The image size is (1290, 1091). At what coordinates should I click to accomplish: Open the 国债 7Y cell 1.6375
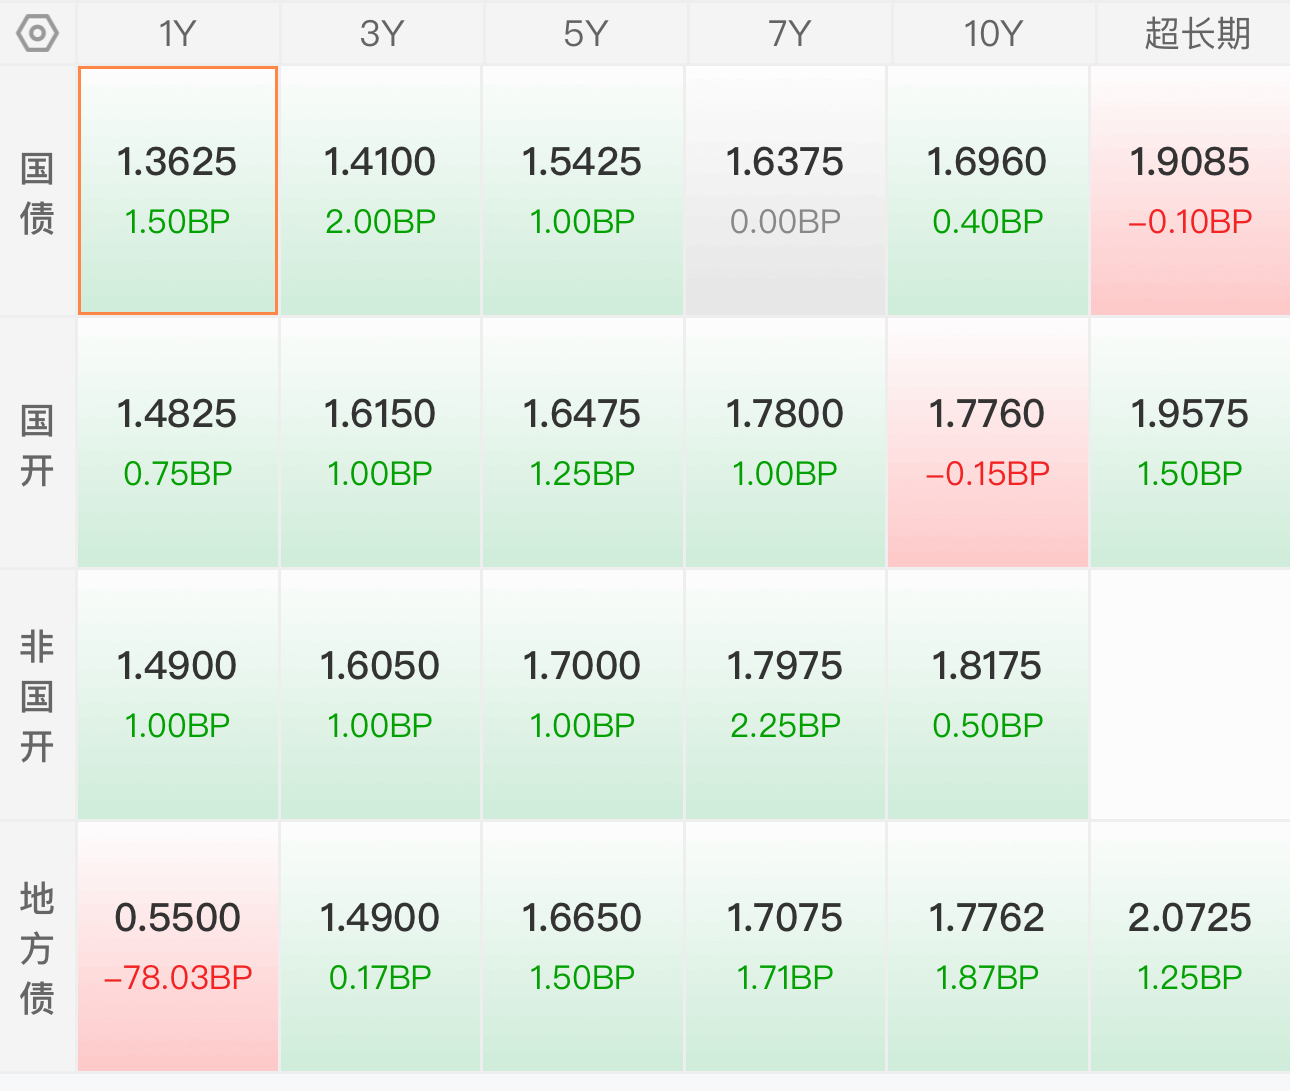click(785, 191)
